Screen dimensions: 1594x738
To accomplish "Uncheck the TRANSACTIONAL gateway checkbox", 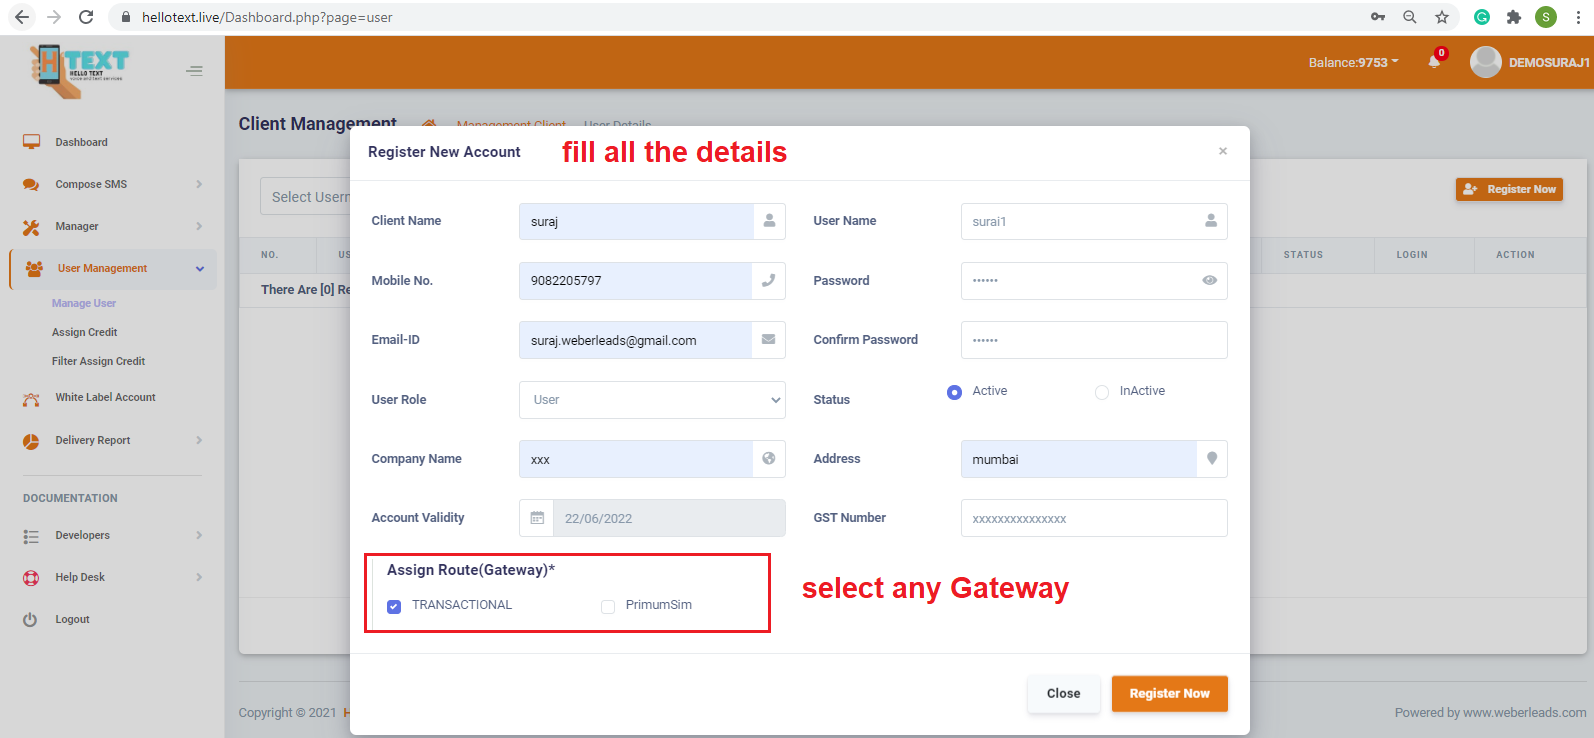I will (394, 606).
